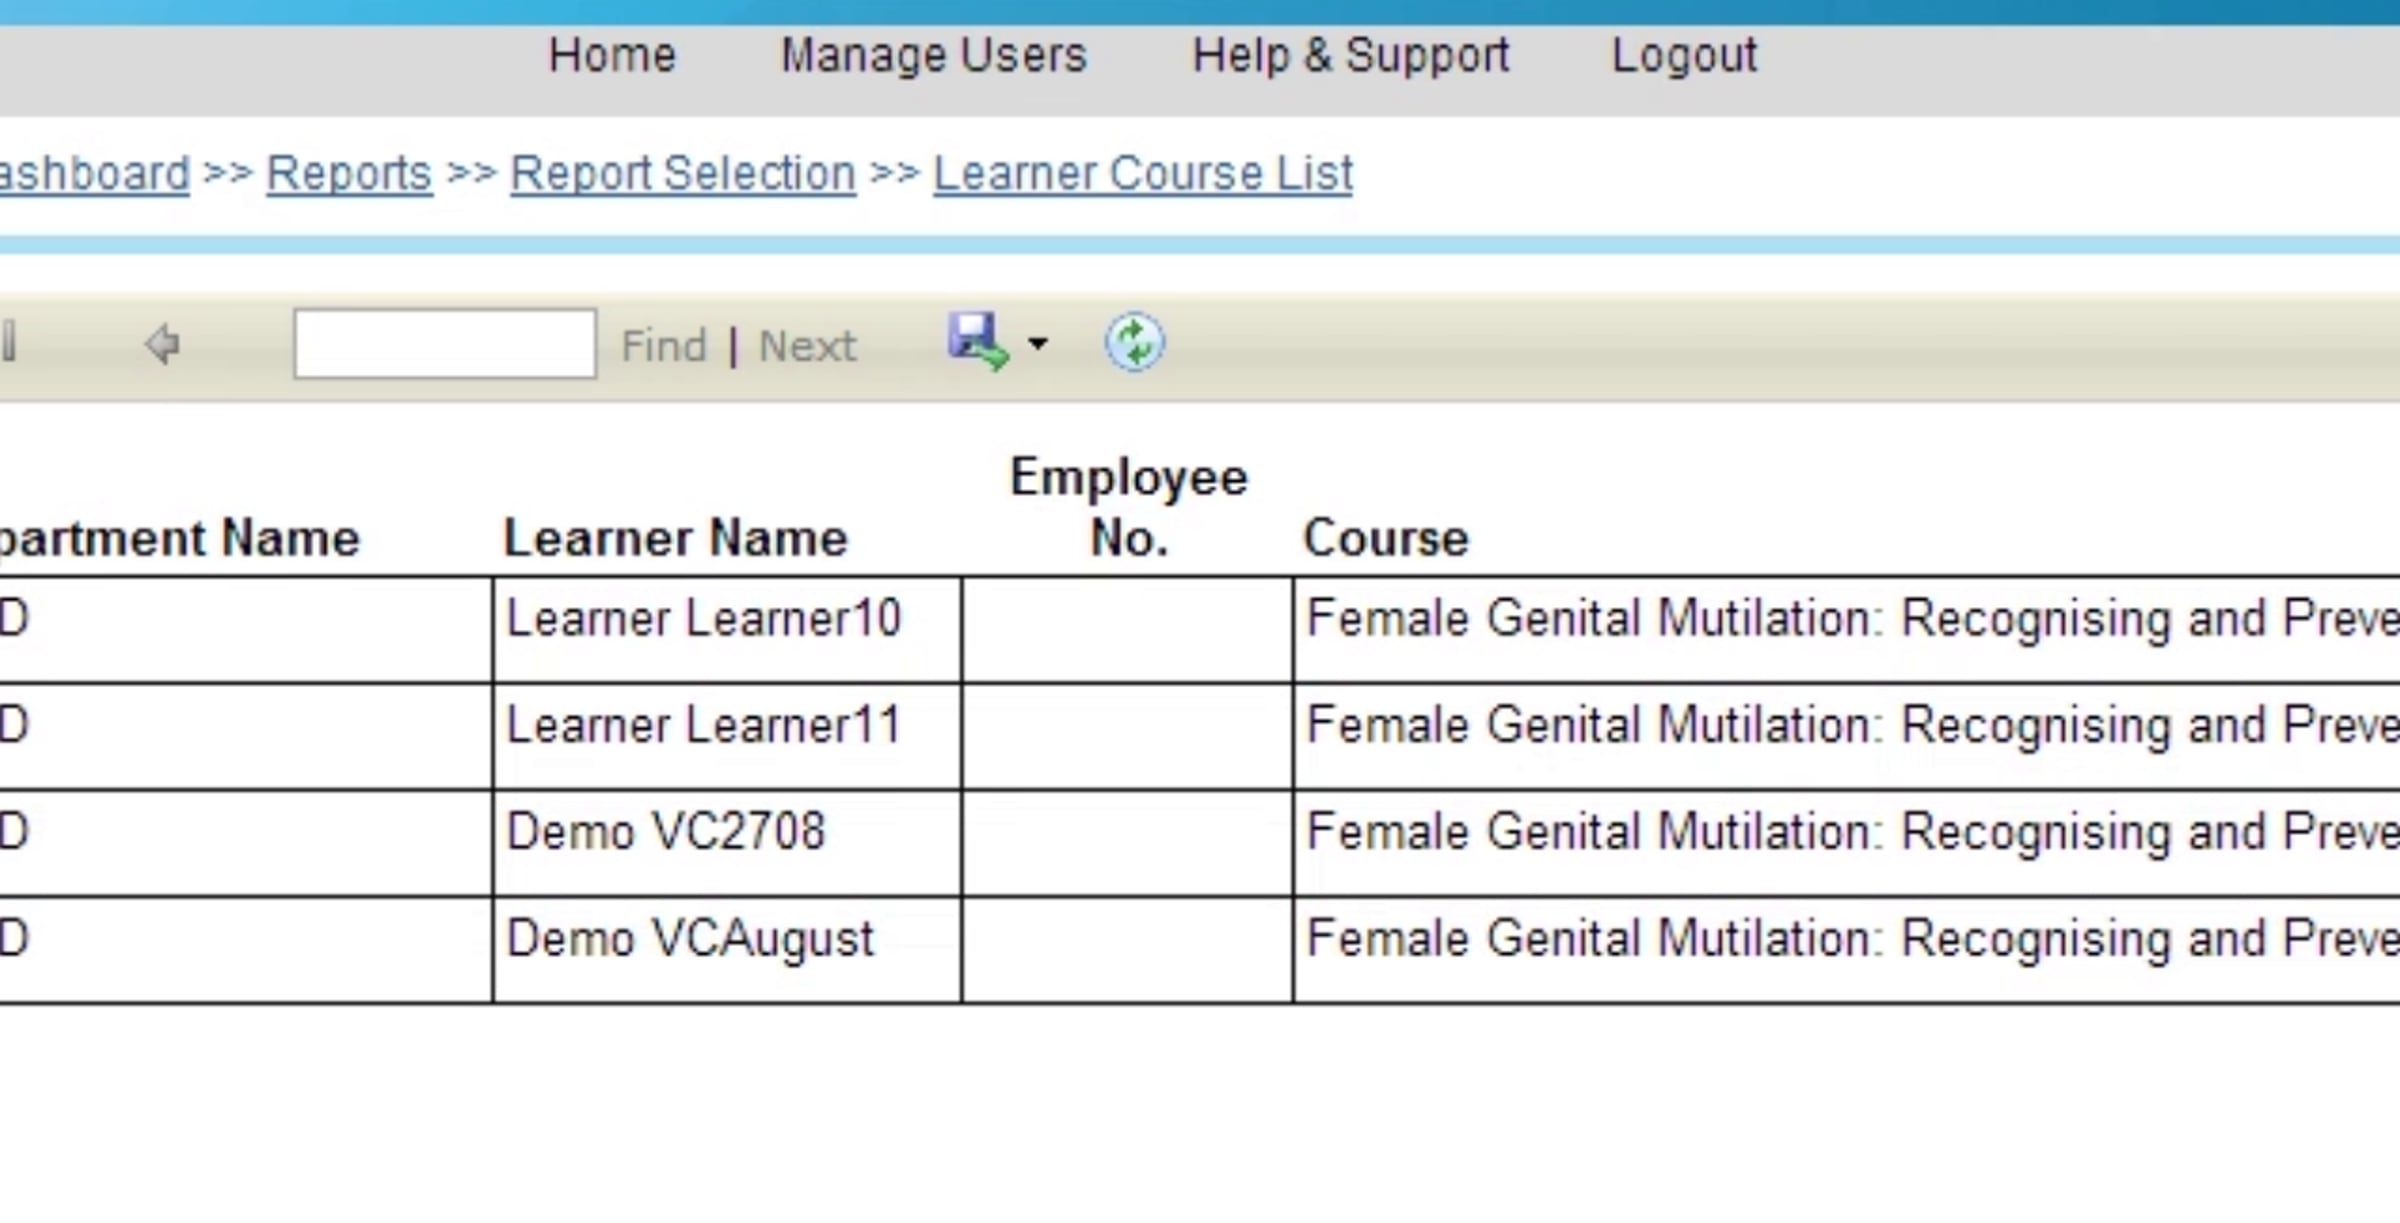
Task: Select the Learner Learner11 name cell
Action: coord(703,726)
